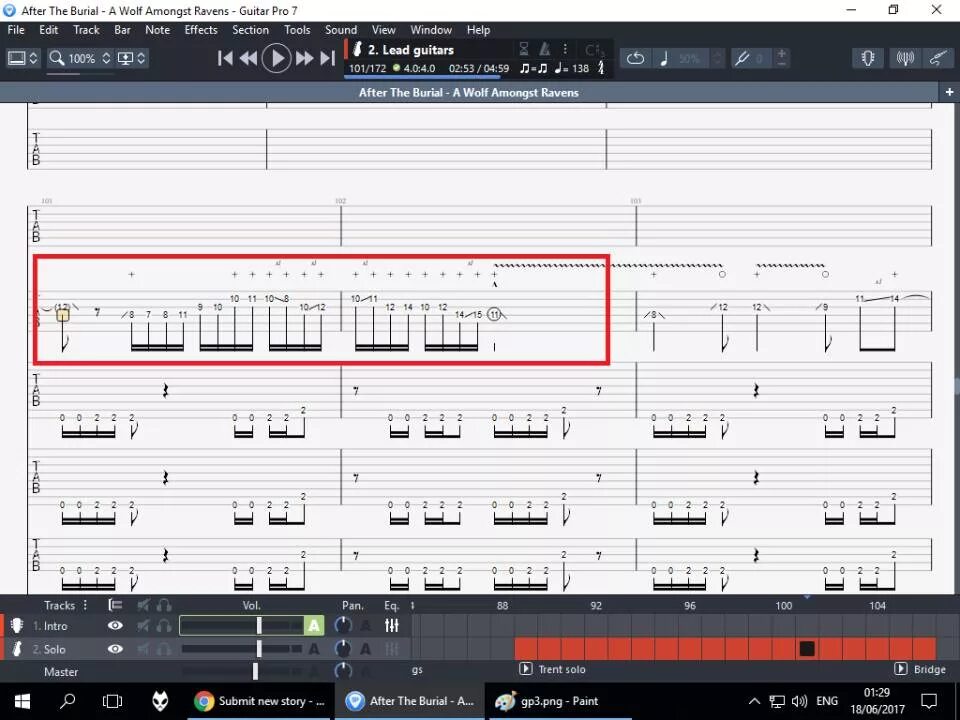Click the display fit-to-screen icon
Screen dimensions: 960x720
coord(126,58)
